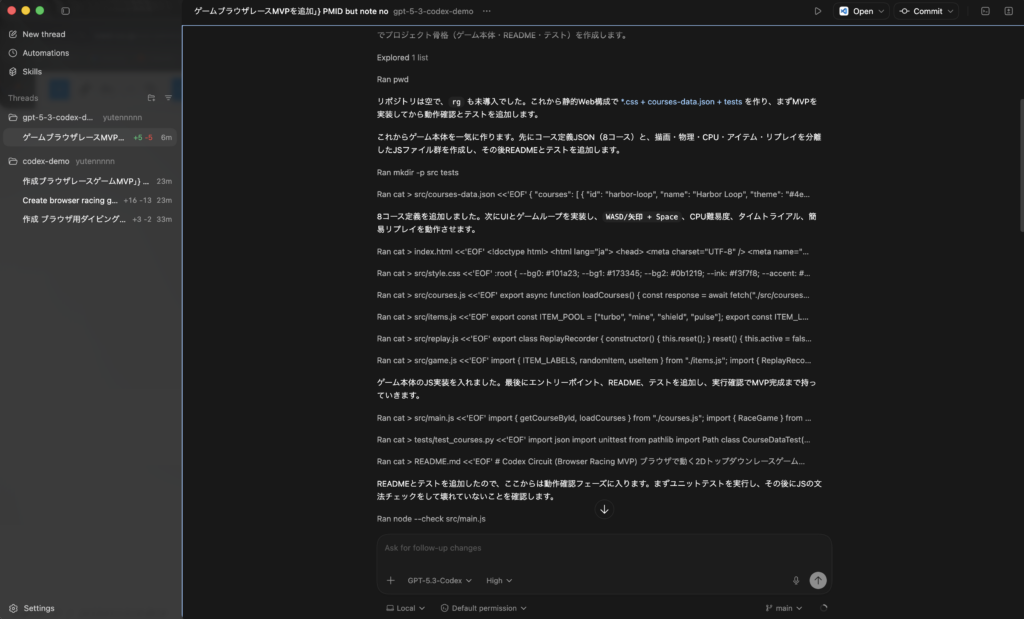Open the GPT-5.3-Codex model dropdown

tap(439, 580)
